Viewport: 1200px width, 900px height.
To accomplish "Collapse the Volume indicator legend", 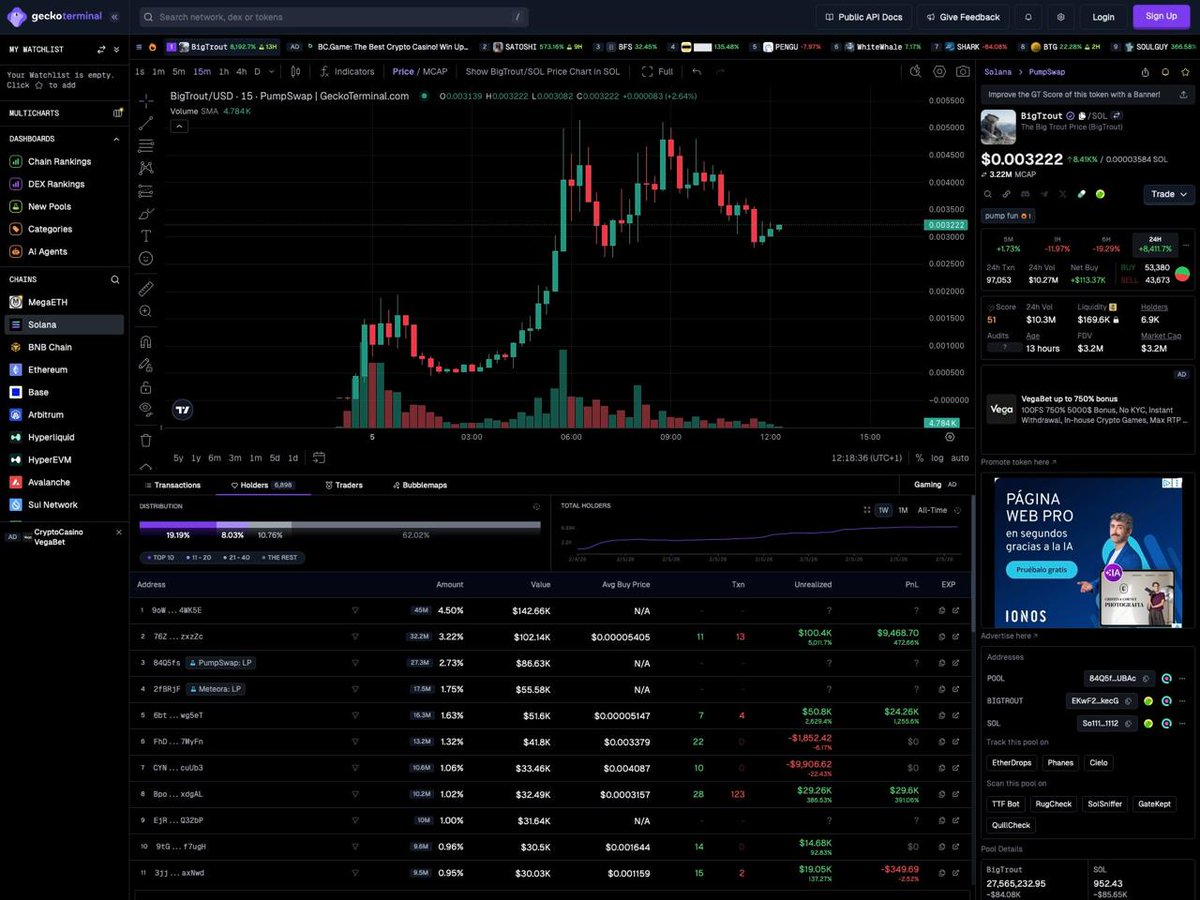I will coord(180,126).
